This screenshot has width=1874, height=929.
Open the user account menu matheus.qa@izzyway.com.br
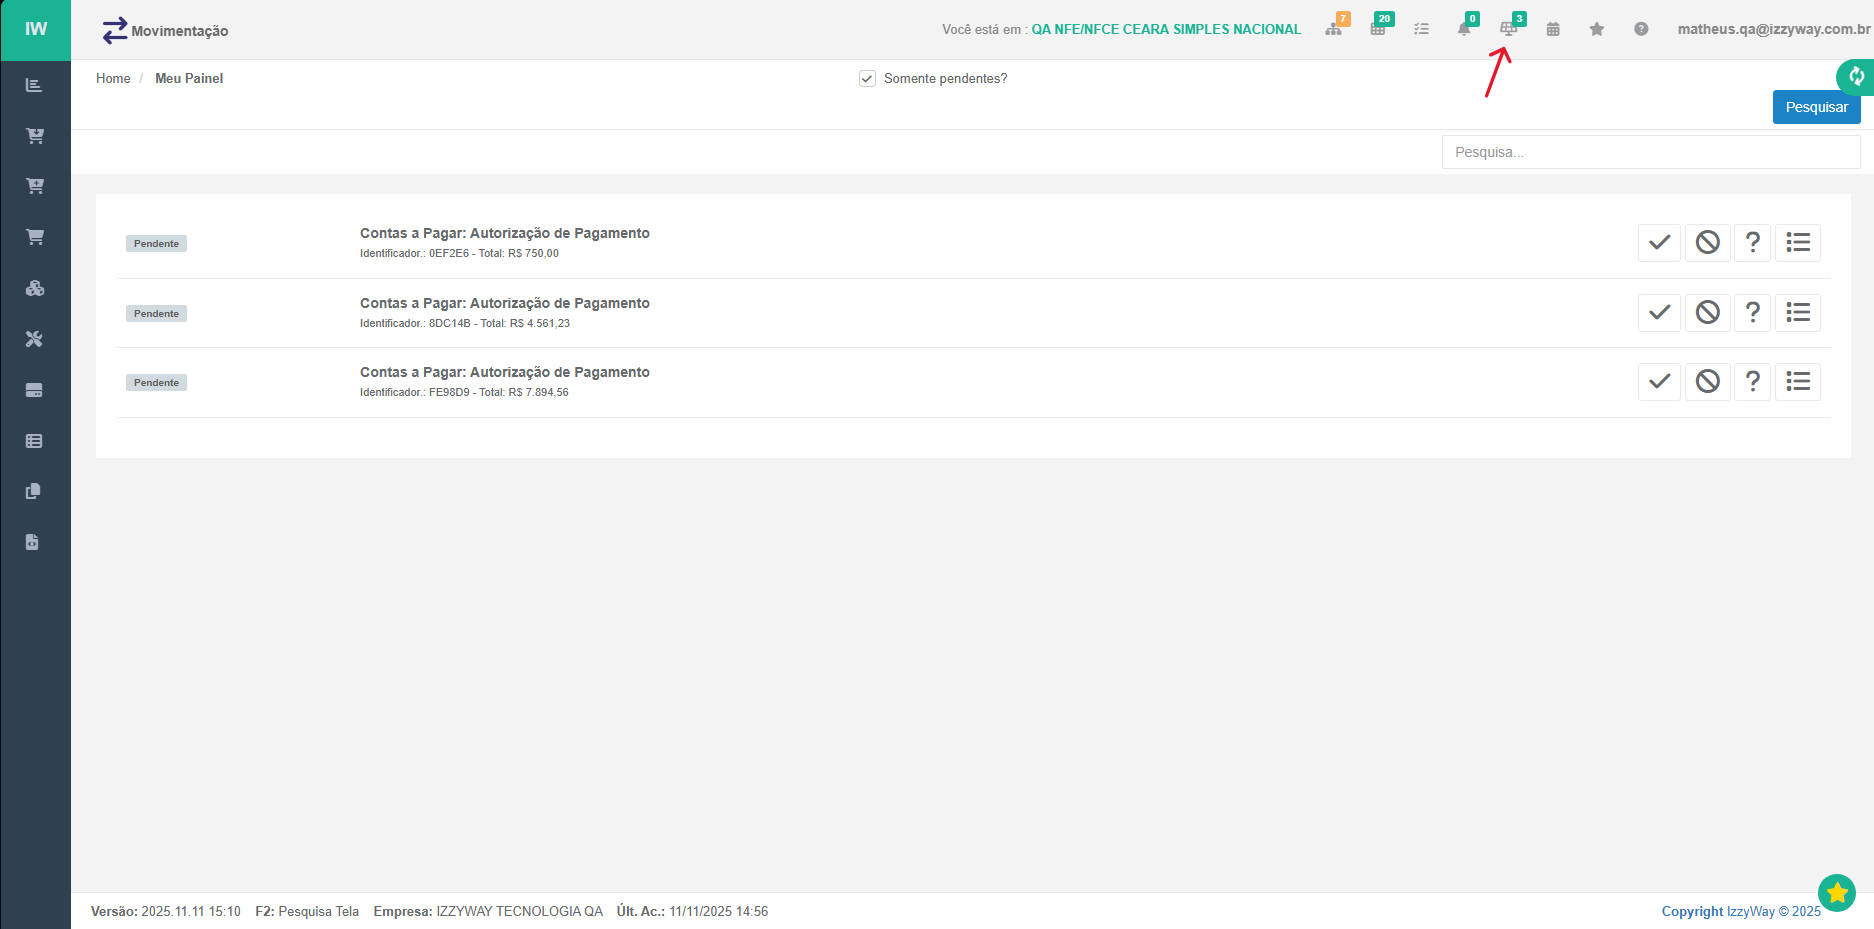coord(1773,29)
